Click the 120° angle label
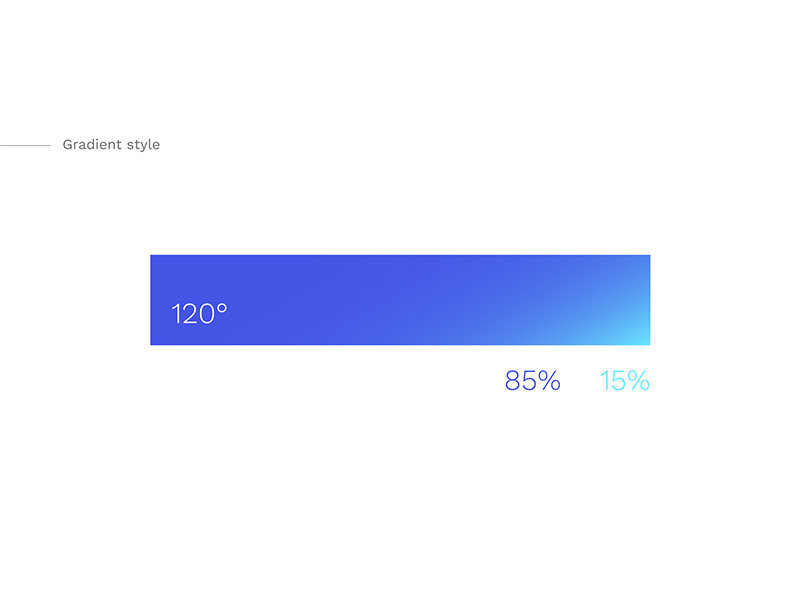This screenshot has height=600, width=800. coord(199,313)
